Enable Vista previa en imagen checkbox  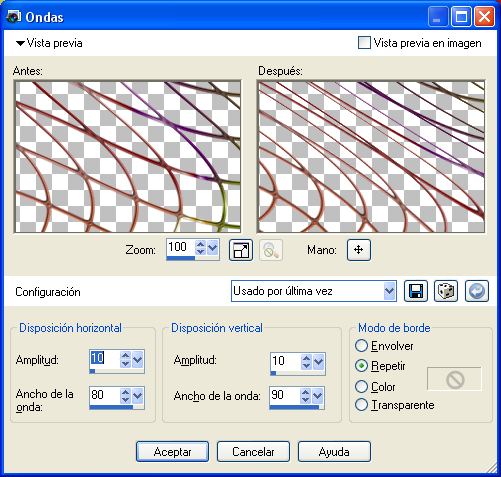[x=364, y=43]
